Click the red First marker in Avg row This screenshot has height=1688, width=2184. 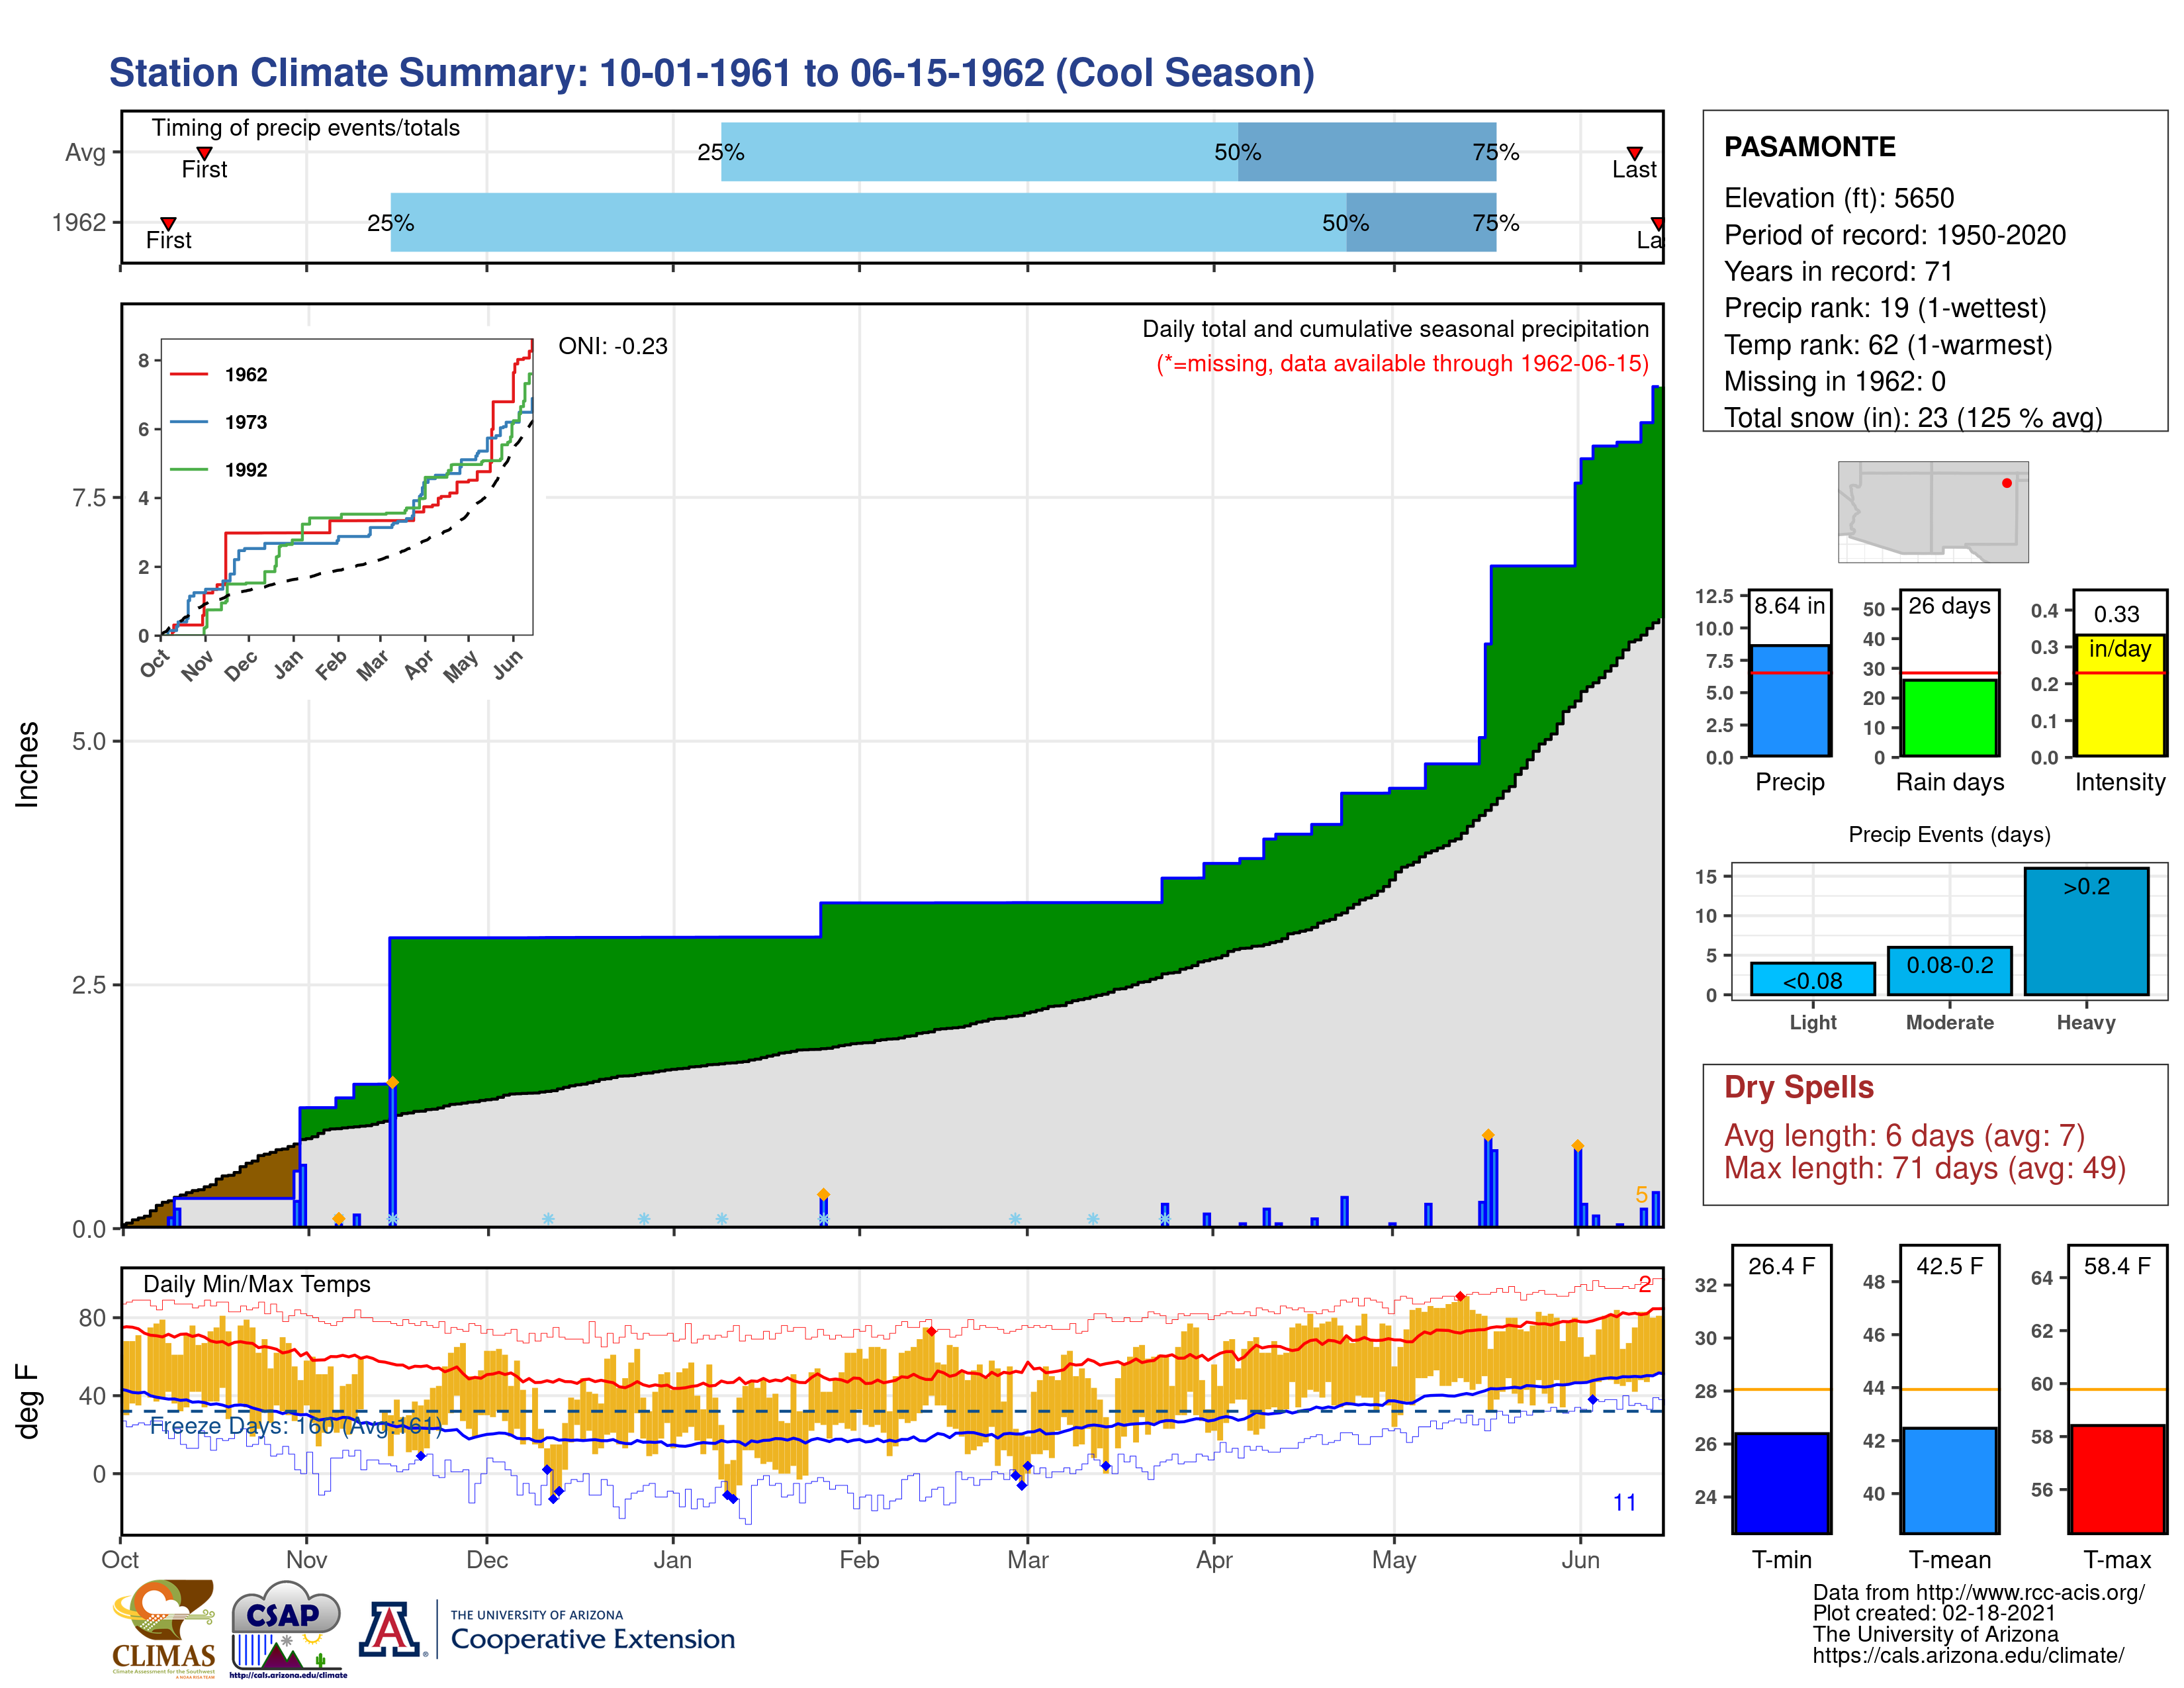point(204,153)
